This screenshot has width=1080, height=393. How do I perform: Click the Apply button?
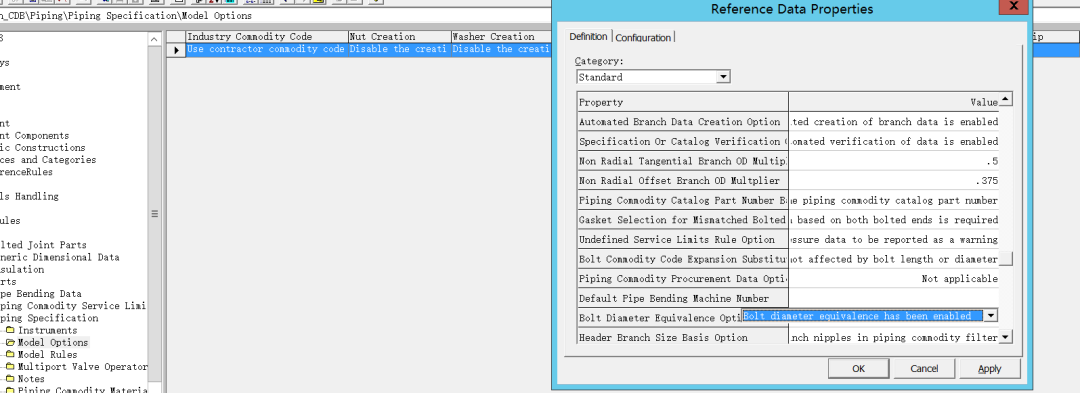990,368
